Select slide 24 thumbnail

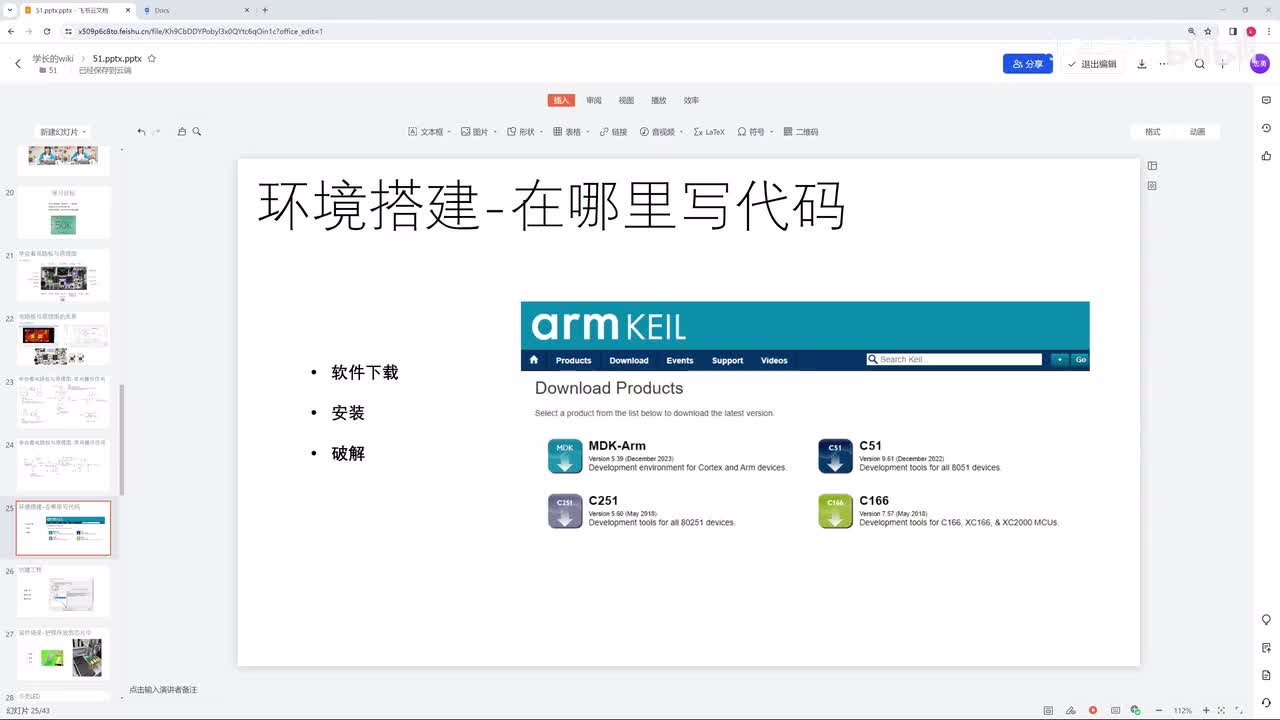coord(63,465)
